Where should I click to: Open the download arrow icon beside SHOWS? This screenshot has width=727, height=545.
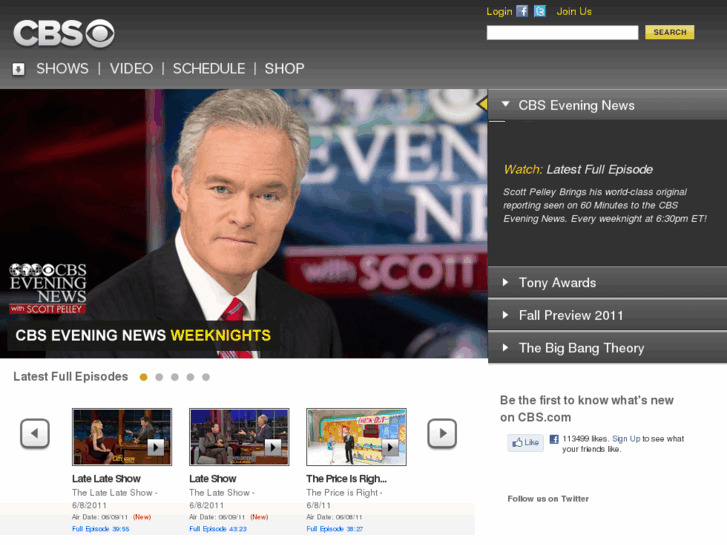pos(18,69)
